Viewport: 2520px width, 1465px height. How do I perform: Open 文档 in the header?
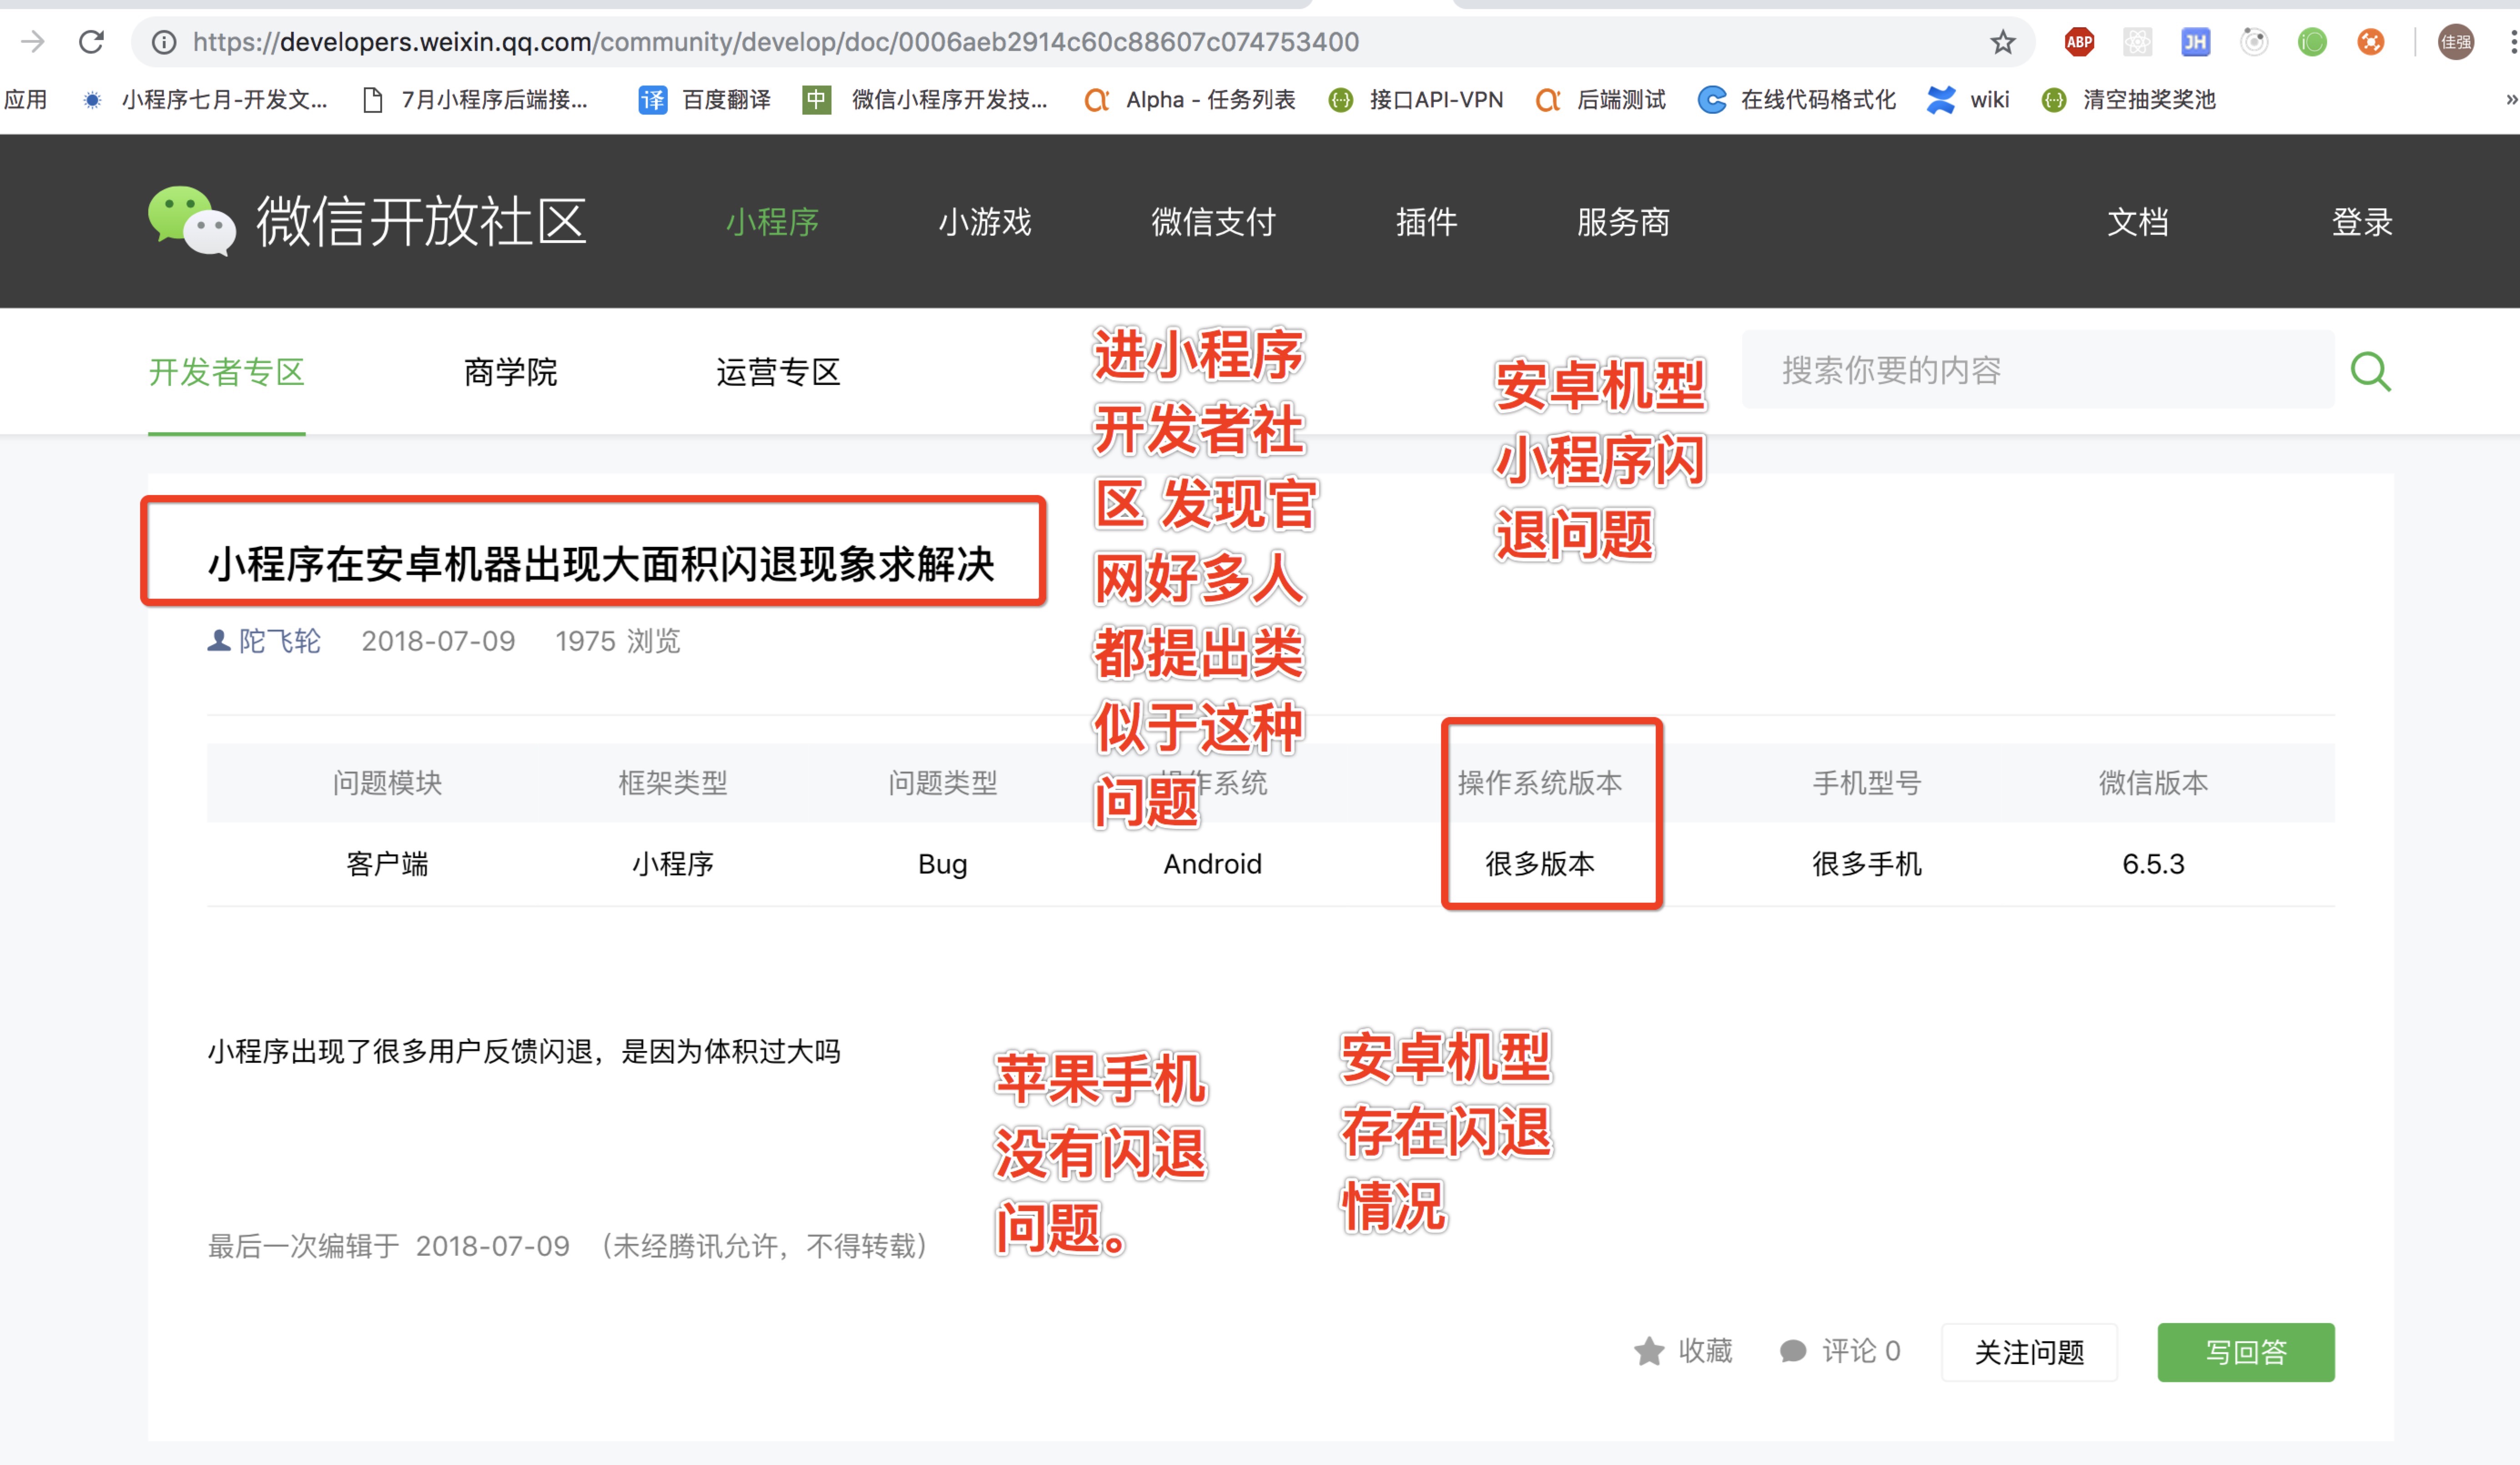click(2138, 221)
